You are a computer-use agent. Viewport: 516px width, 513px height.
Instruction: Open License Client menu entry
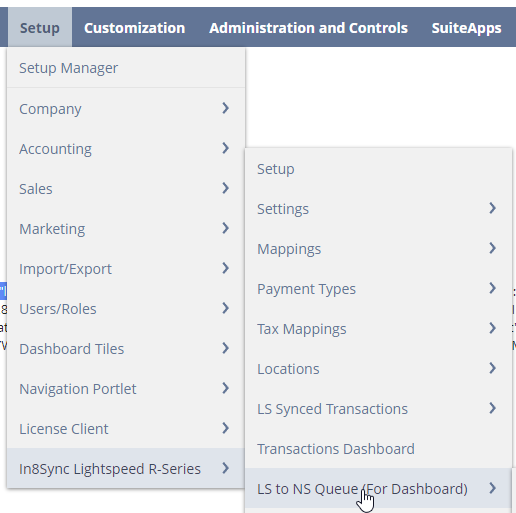[x=126, y=429]
